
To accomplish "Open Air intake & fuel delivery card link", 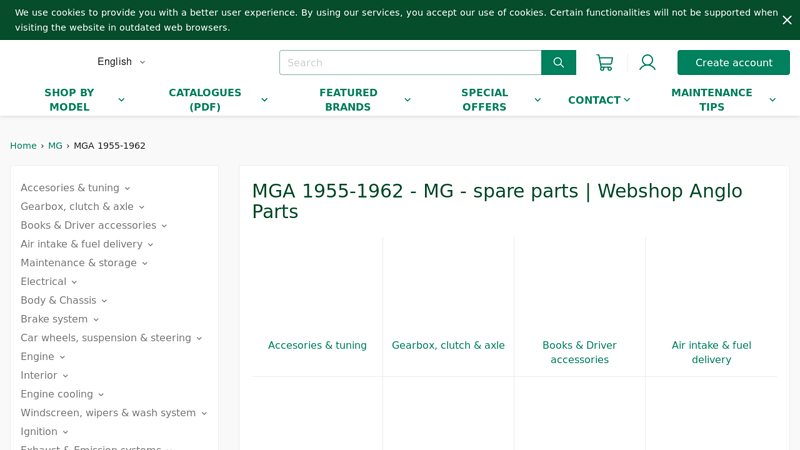I will [x=711, y=353].
